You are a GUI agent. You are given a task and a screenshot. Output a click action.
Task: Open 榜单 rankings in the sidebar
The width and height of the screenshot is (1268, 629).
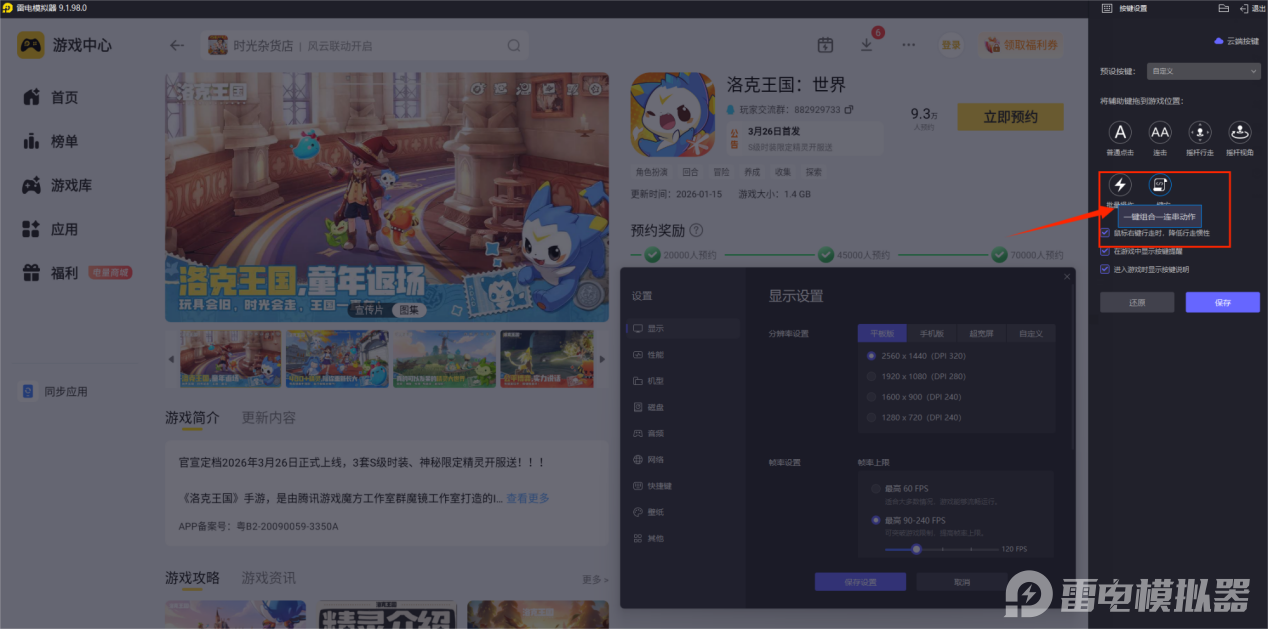[x=64, y=141]
